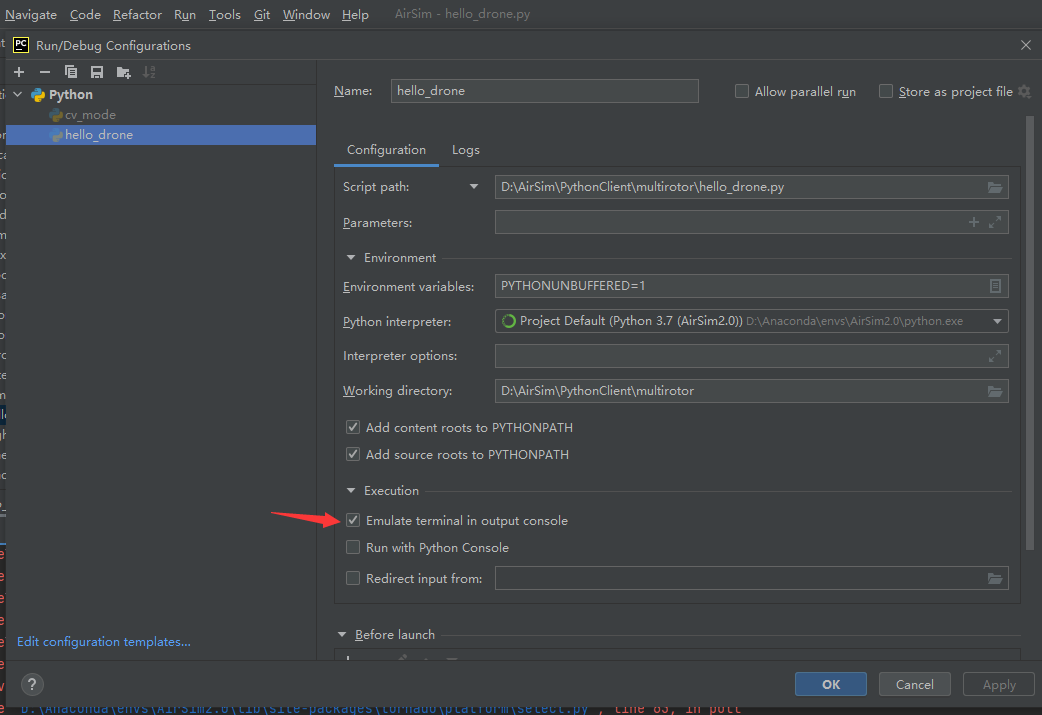Collapse the Environment section
Viewport: 1042px width, 715px height.
click(351, 258)
